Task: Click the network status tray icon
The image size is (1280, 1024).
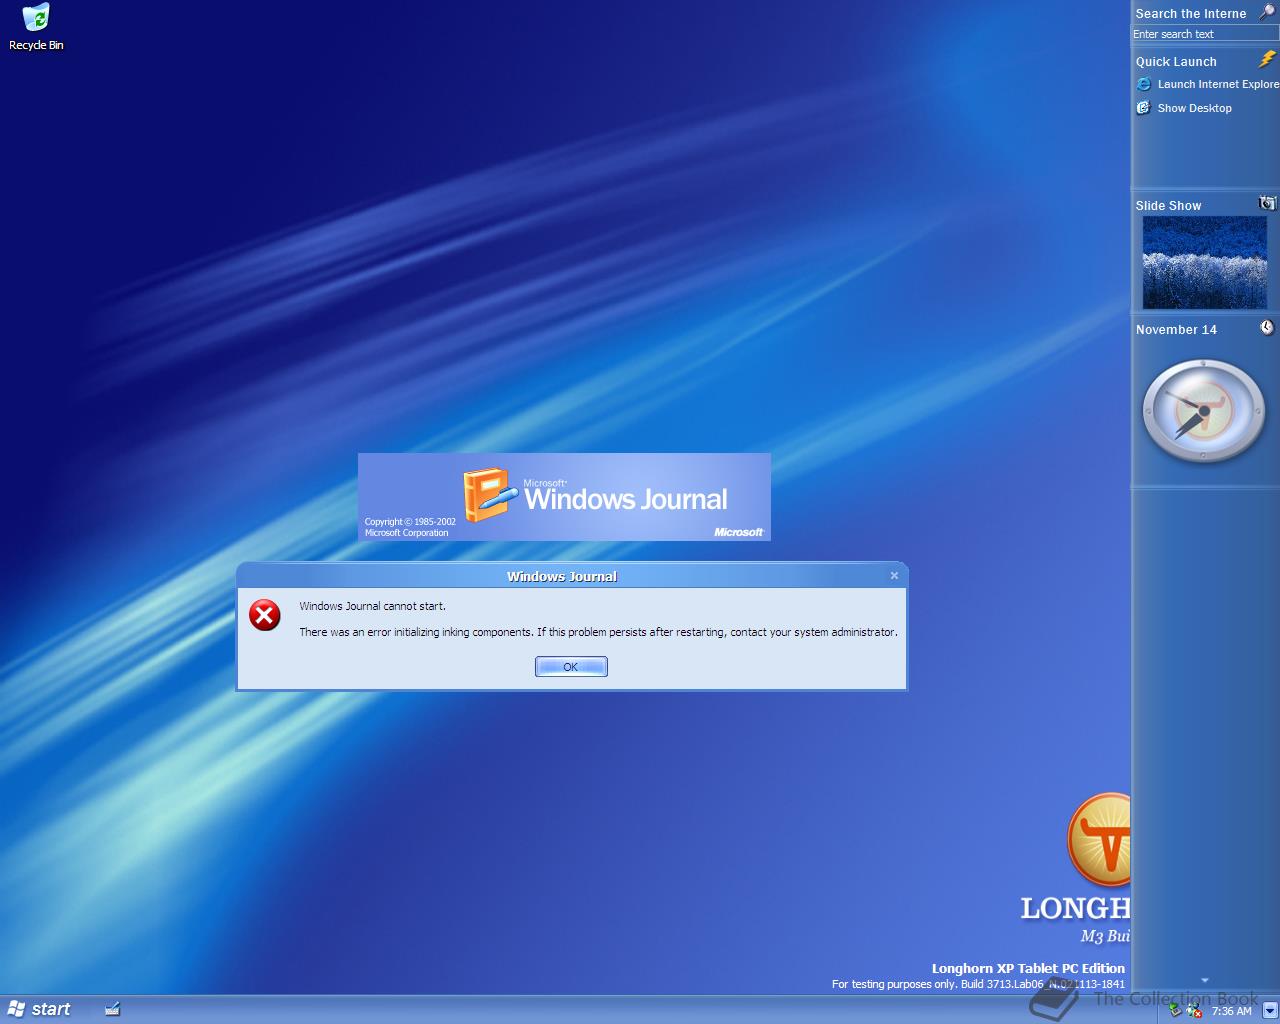Action: tap(1176, 1010)
